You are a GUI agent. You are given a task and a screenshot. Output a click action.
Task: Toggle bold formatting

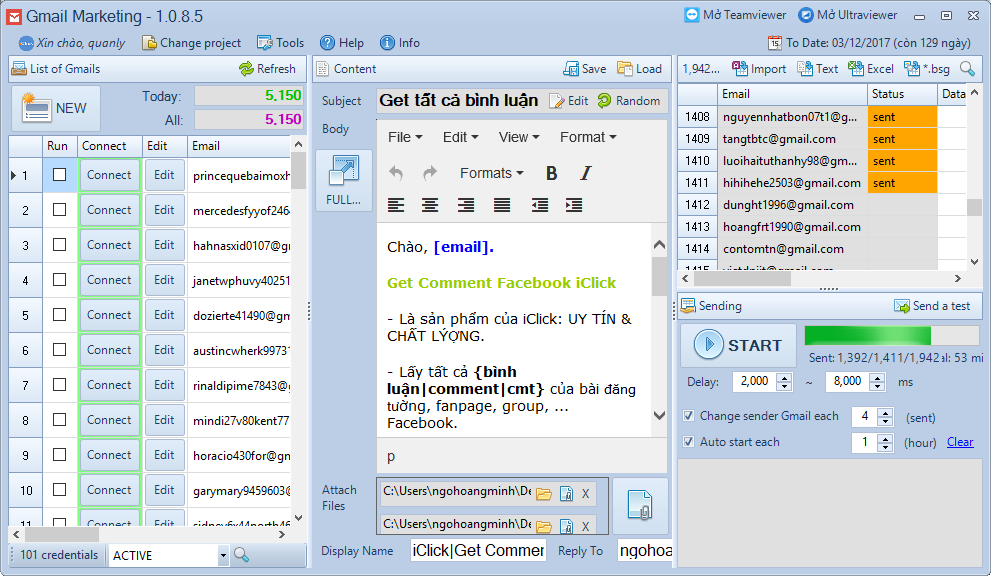(x=551, y=173)
